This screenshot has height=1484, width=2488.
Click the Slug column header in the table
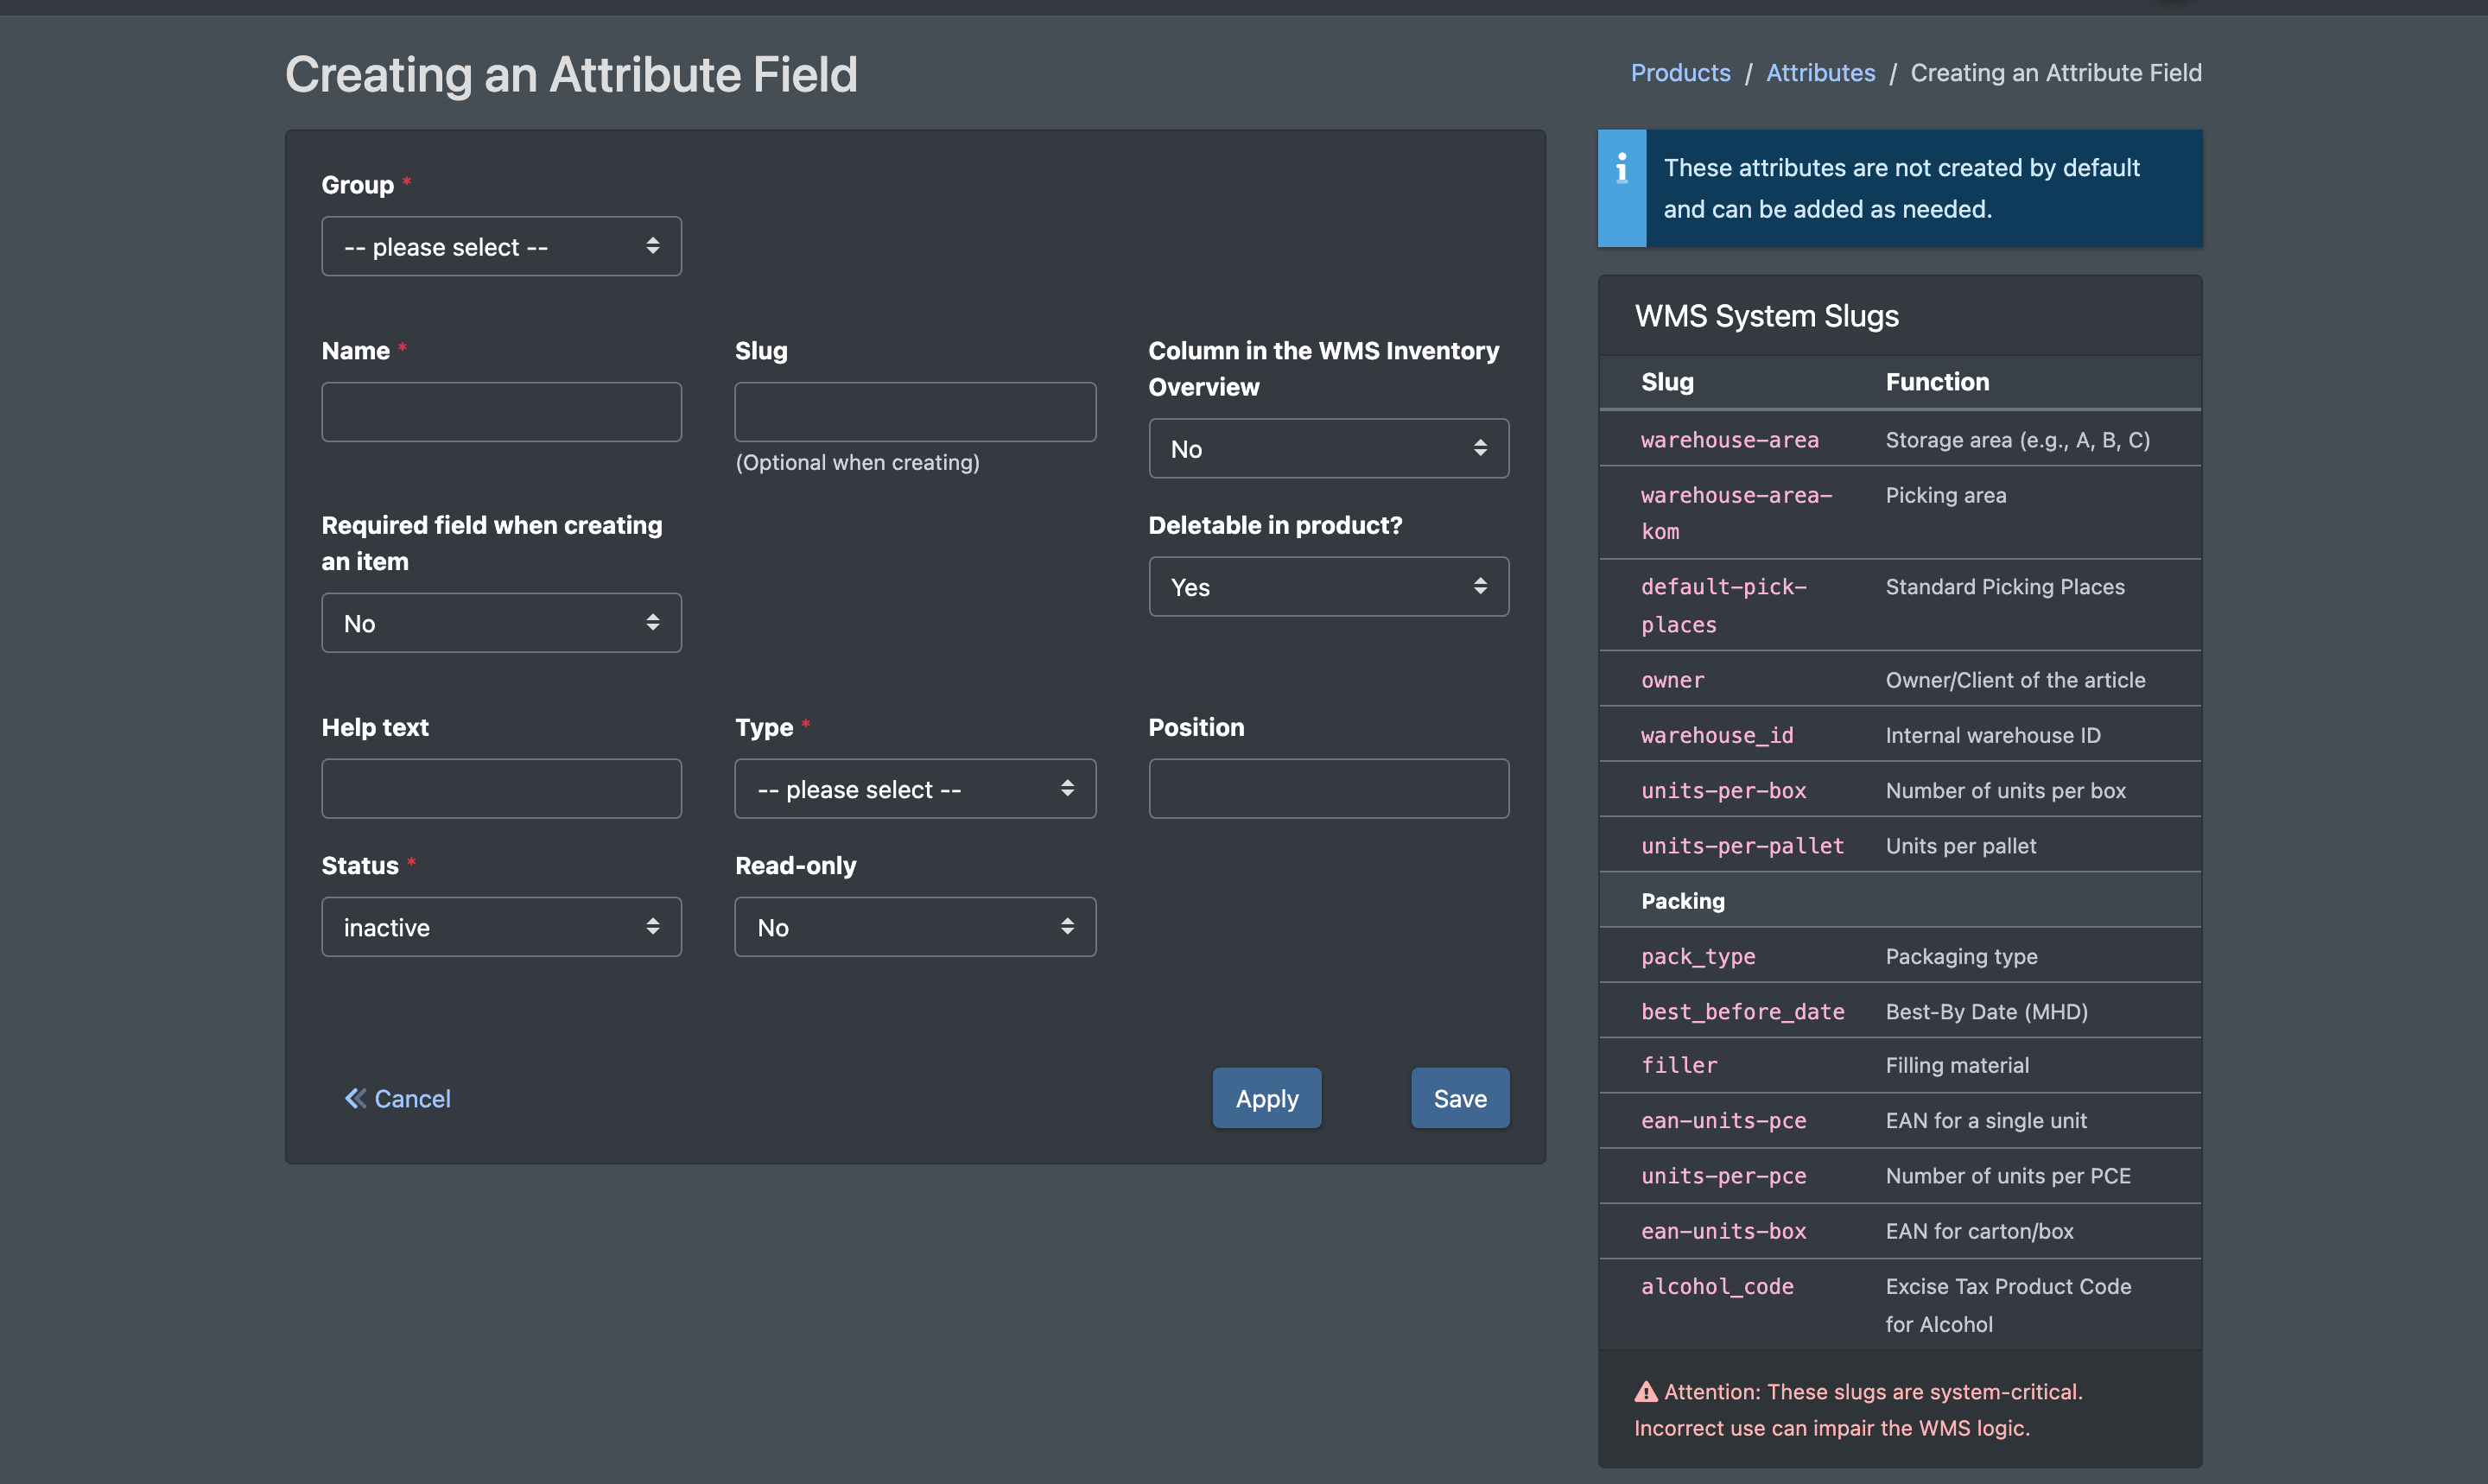tap(1667, 382)
